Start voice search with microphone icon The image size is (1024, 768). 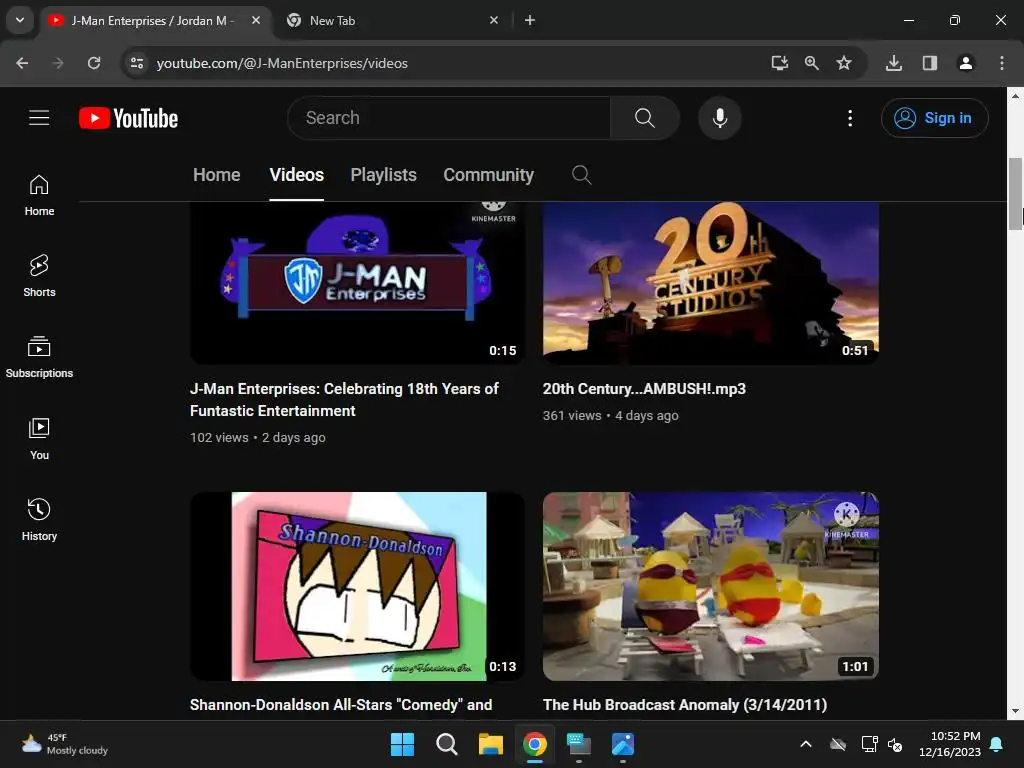720,118
